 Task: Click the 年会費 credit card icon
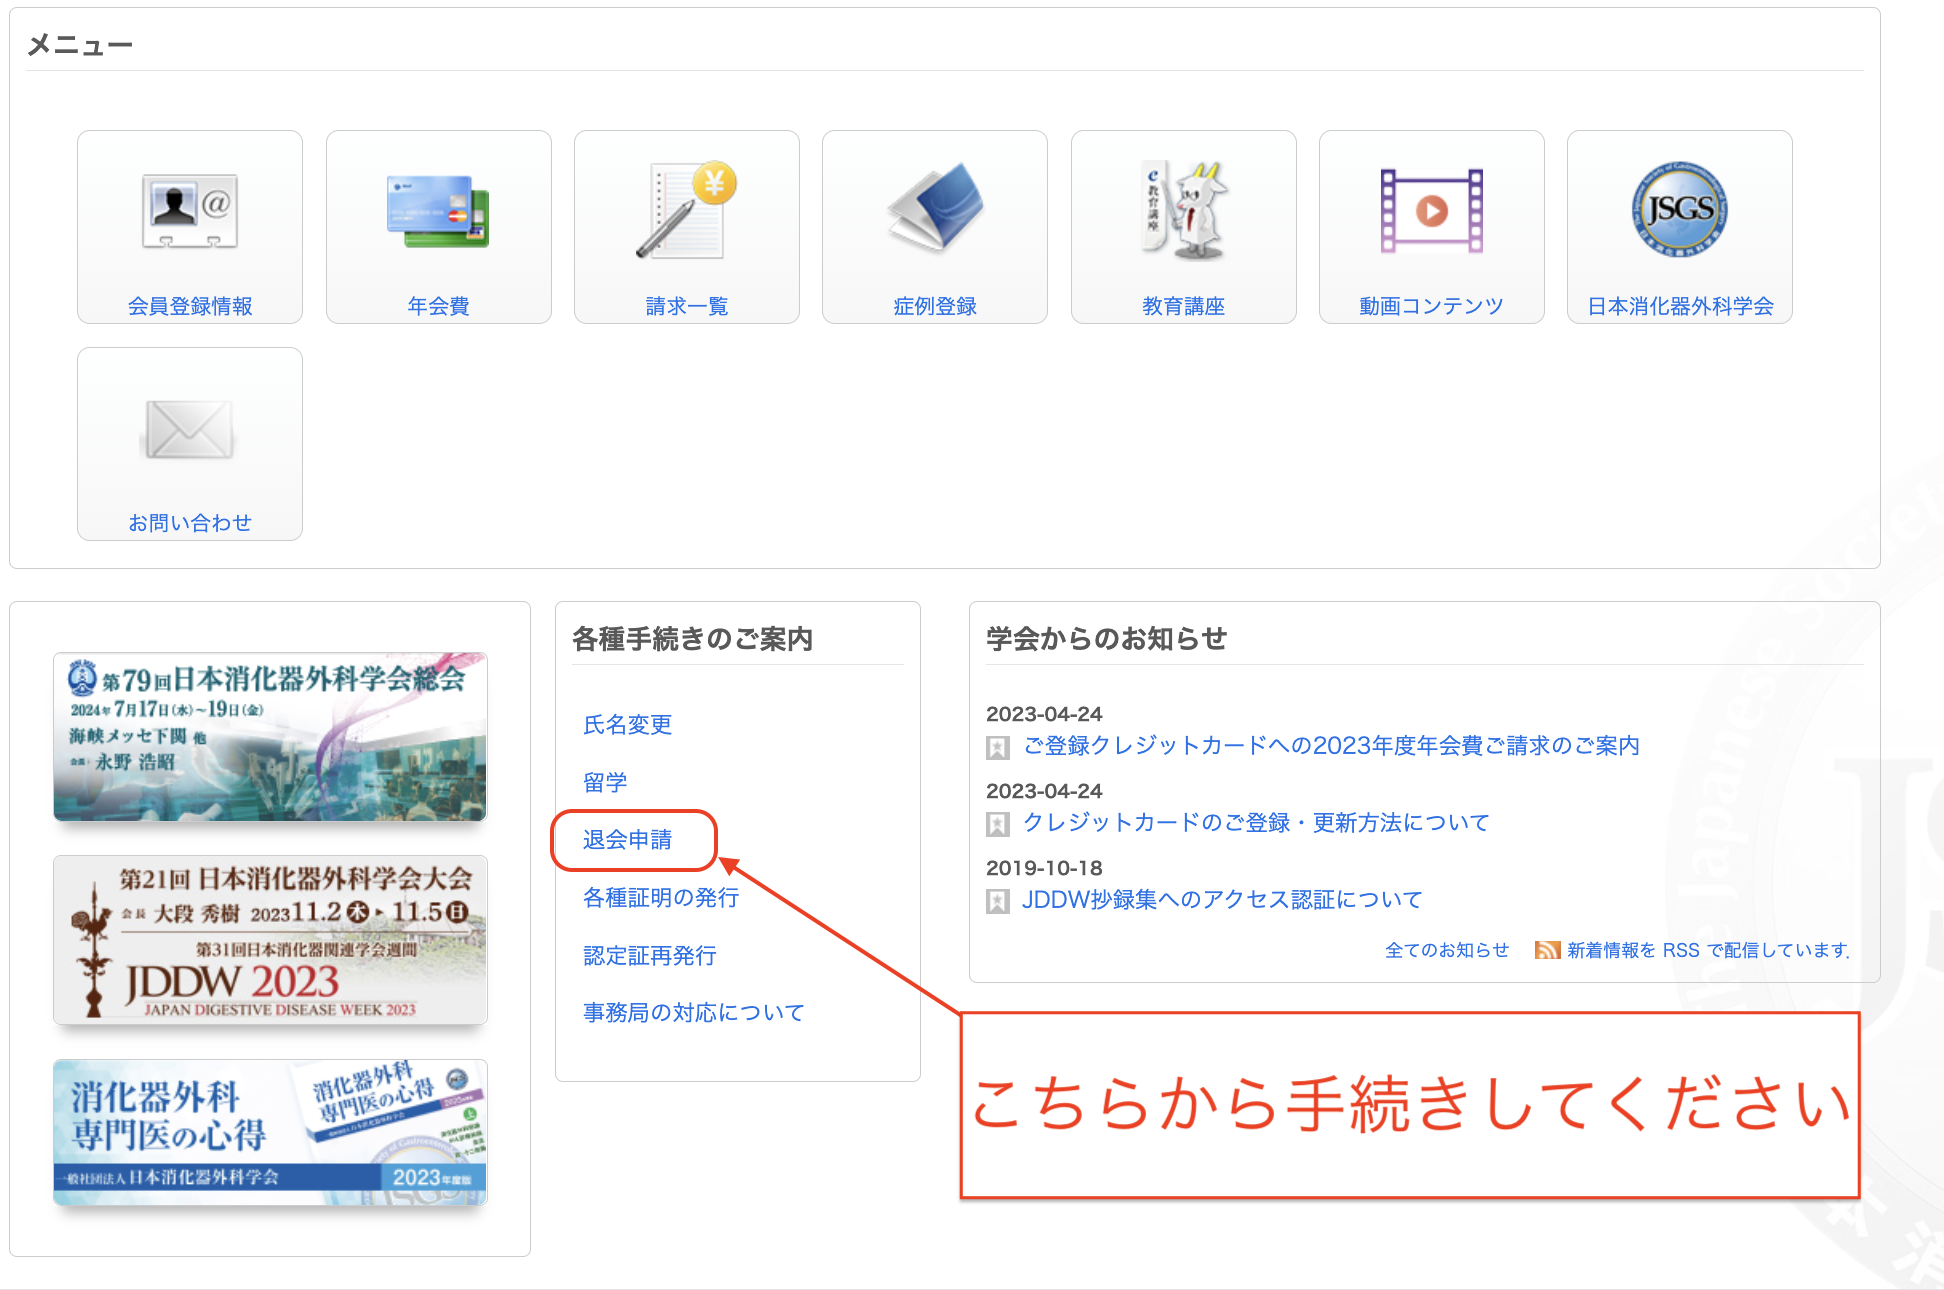coord(438,211)
